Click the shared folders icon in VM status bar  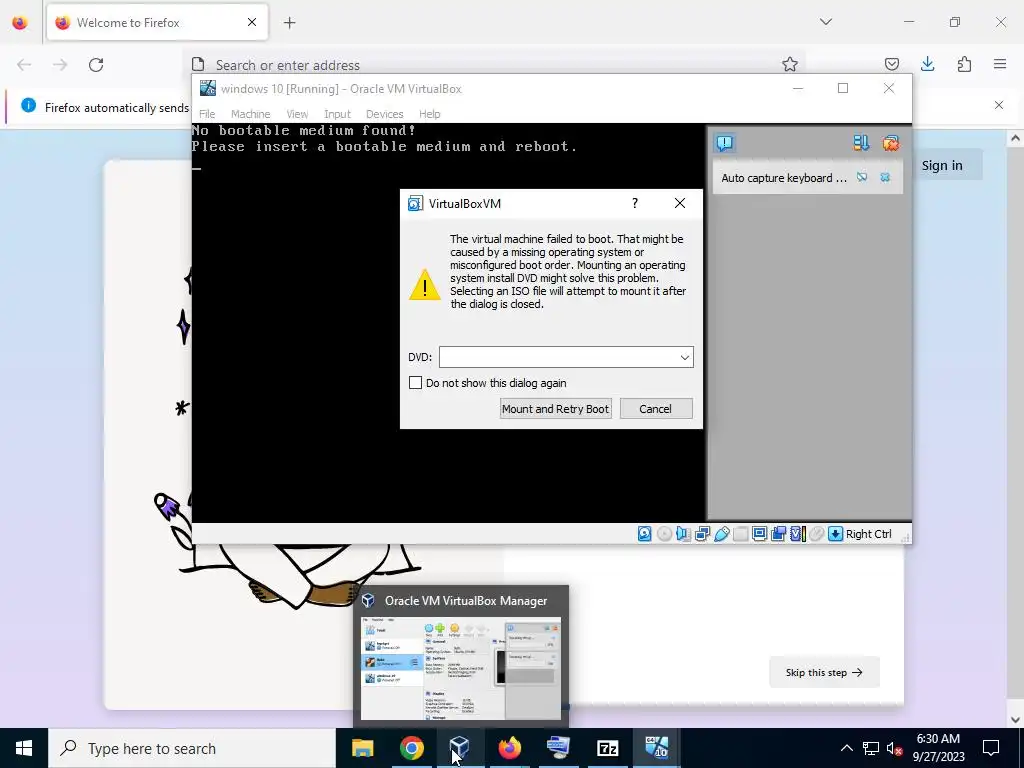tap(741, 534)
